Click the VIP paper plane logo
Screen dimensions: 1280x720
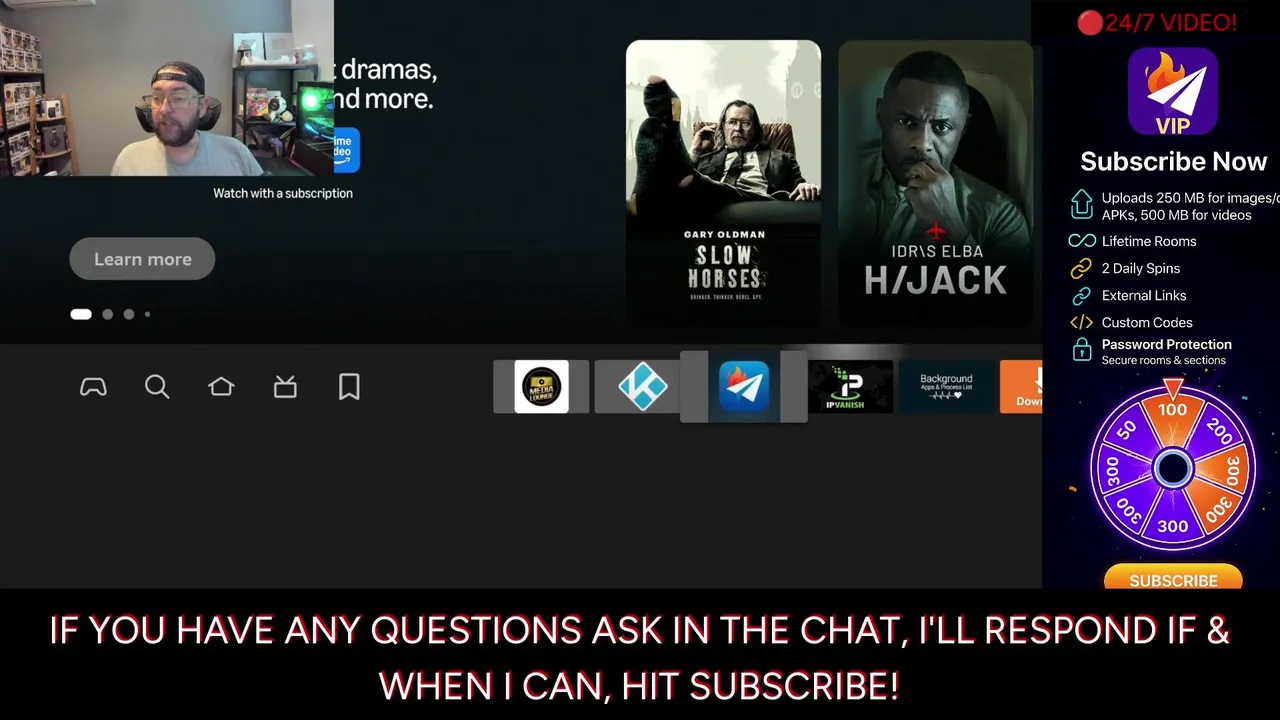1173,91
